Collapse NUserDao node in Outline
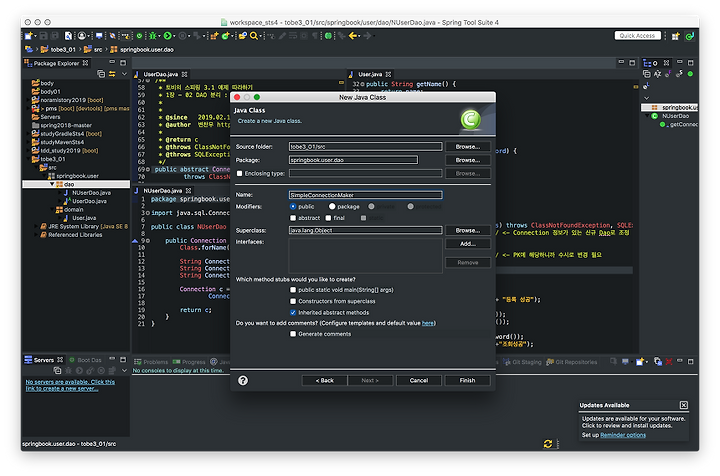This screenshot has width=720, height=476. (647, 116)
